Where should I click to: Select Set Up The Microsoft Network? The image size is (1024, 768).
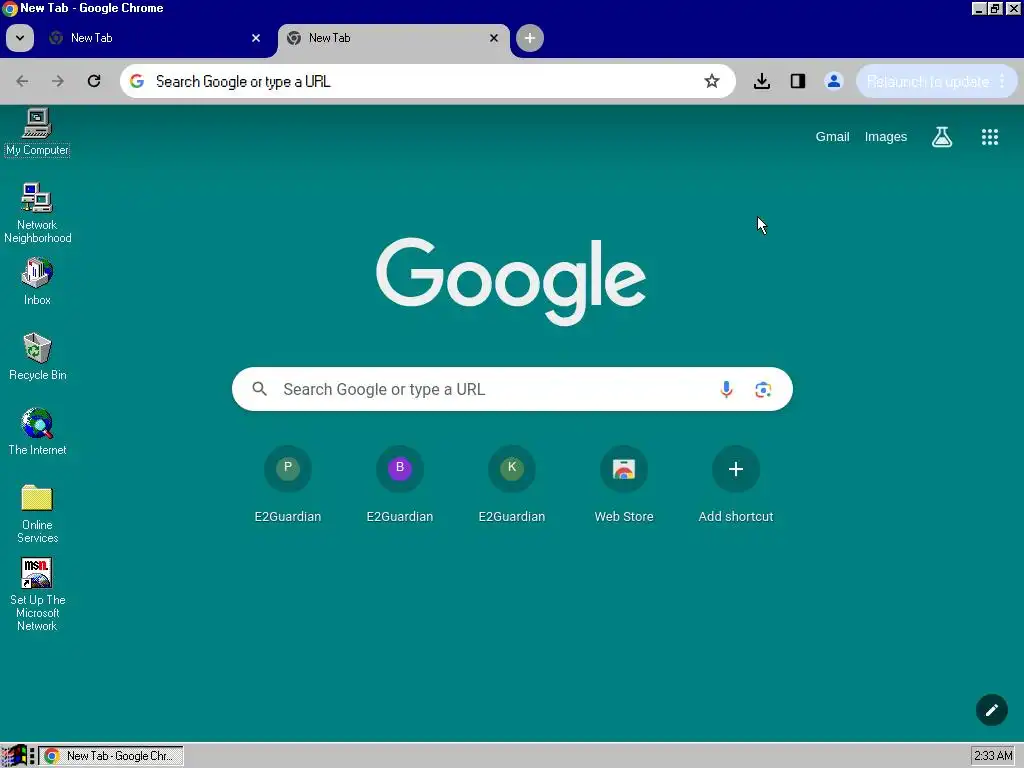click(x=37, y=594)
